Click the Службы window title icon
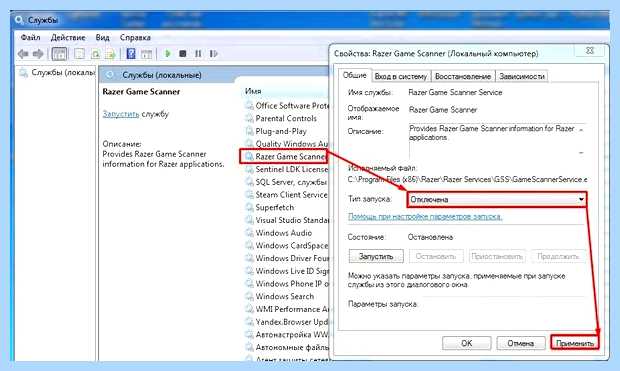620x371 pixels. click(x=19, y=19)
